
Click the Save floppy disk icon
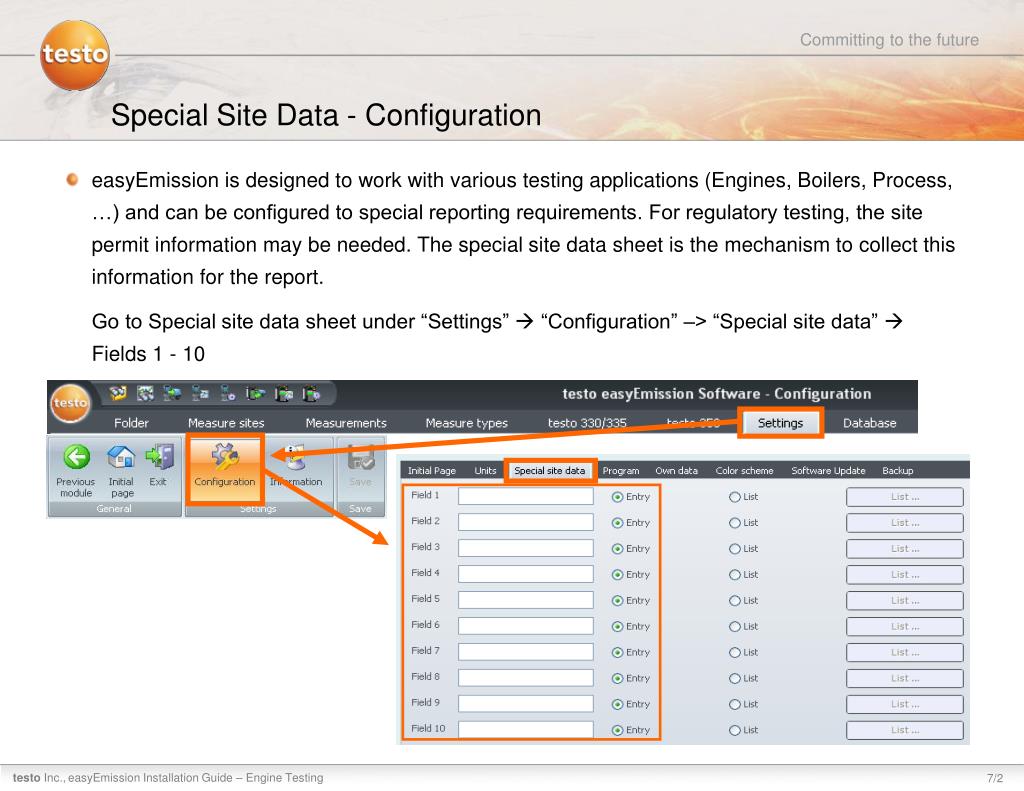(360, 457)
